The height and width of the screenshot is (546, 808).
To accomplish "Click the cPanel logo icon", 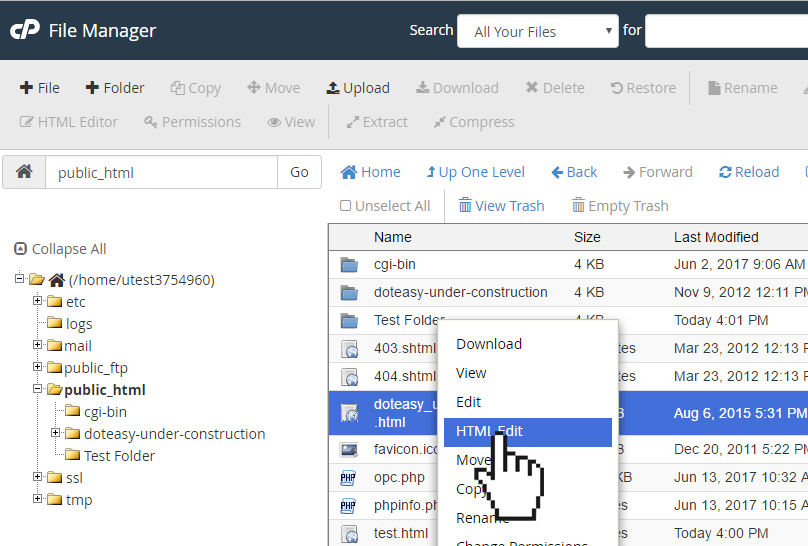I will coord(25,30).
